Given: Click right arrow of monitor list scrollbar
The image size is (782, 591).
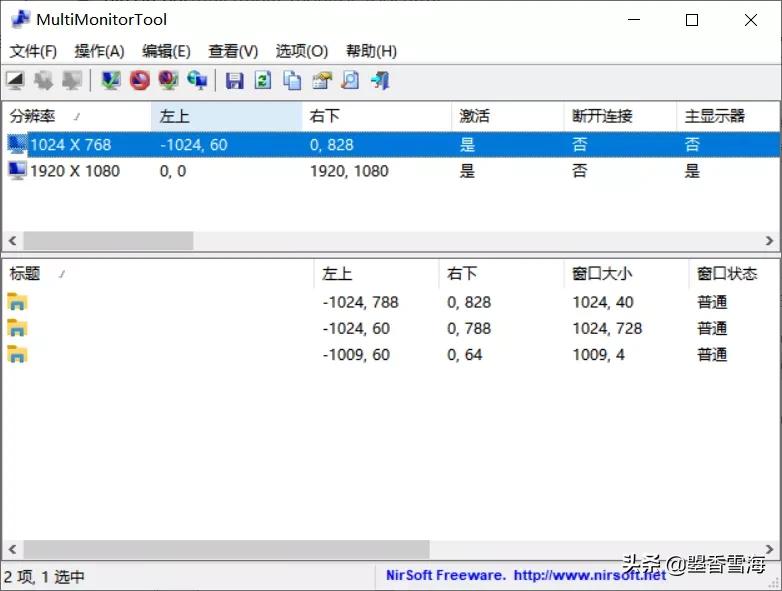Looking at the screenshot, I should pos(770,241).
